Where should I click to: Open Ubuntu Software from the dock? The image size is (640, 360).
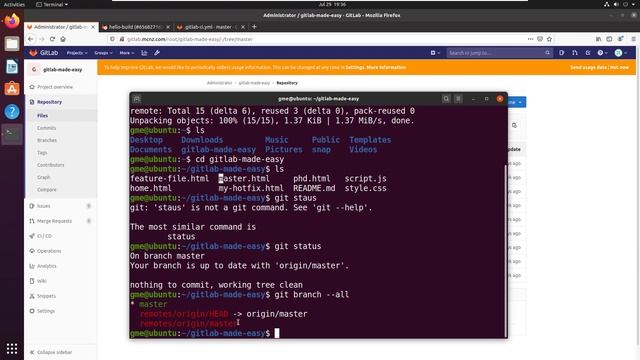pyautogui.click(x=12, y=89)
